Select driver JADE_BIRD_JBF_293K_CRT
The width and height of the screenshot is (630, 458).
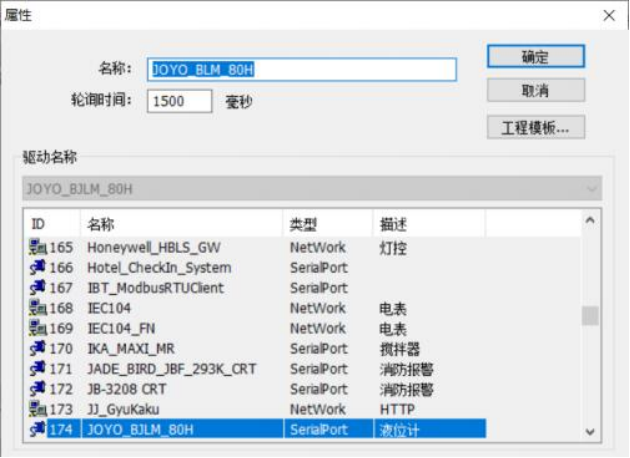pos(172,368)
